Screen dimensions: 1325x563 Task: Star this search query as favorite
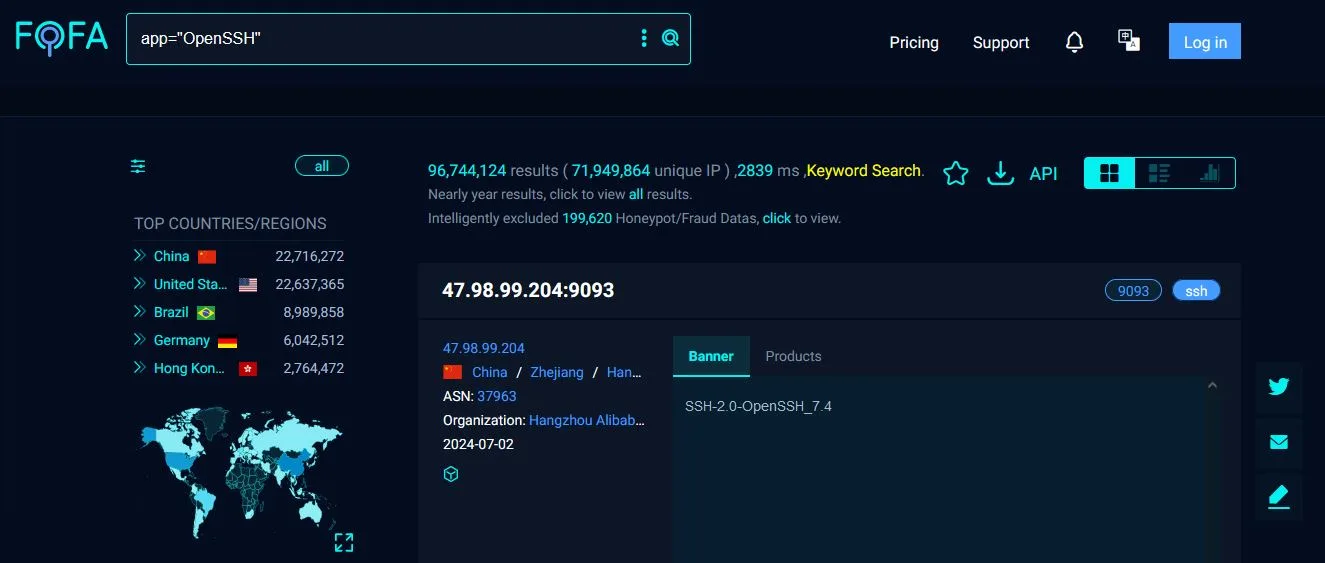coord(956,173)
